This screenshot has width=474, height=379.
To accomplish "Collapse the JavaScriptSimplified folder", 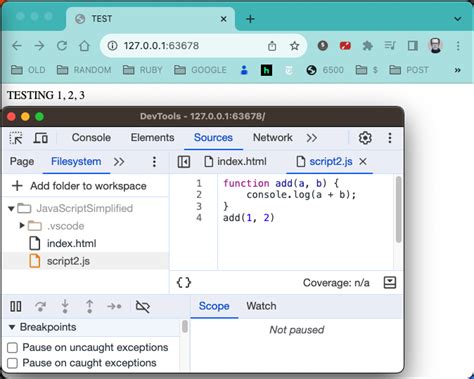I will point(11,209).
